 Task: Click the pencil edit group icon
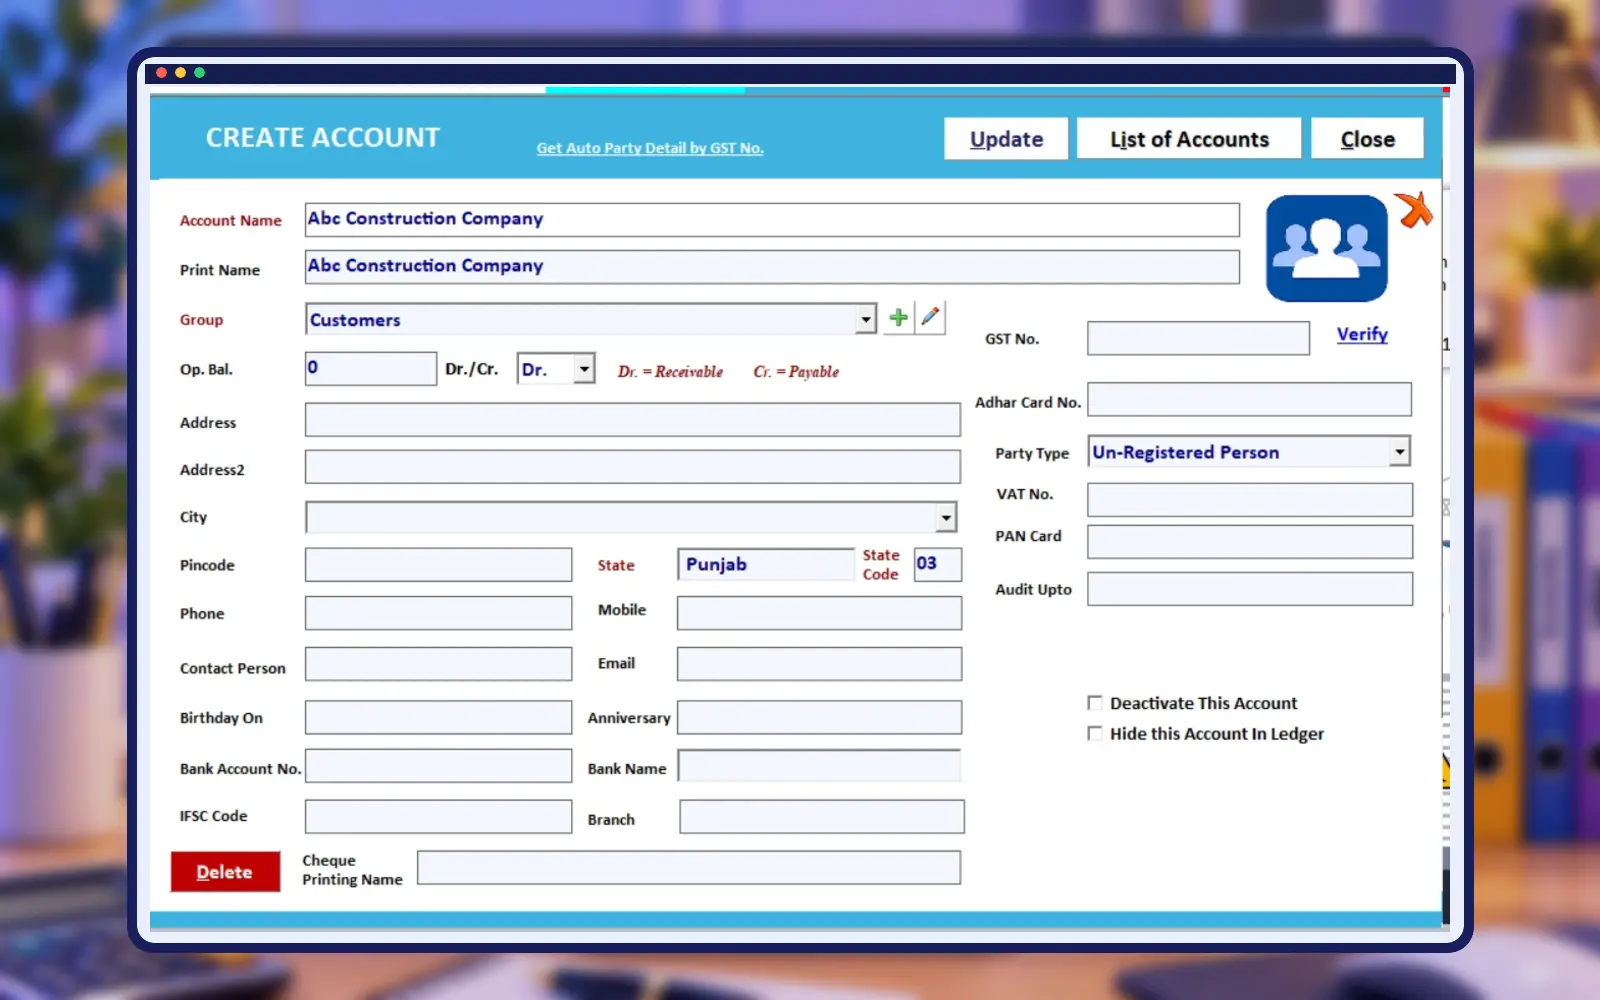pos(930,318)
